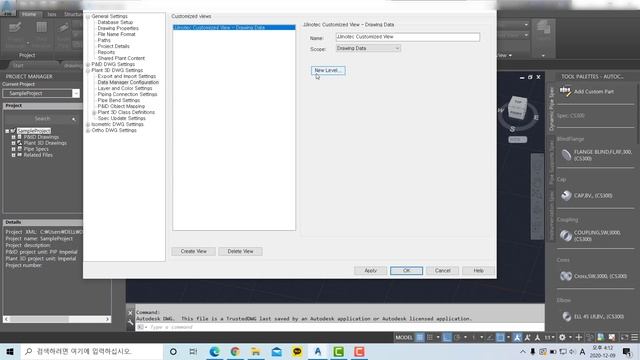Click the Microsoft Edge taskbar icon

[214, 351]
